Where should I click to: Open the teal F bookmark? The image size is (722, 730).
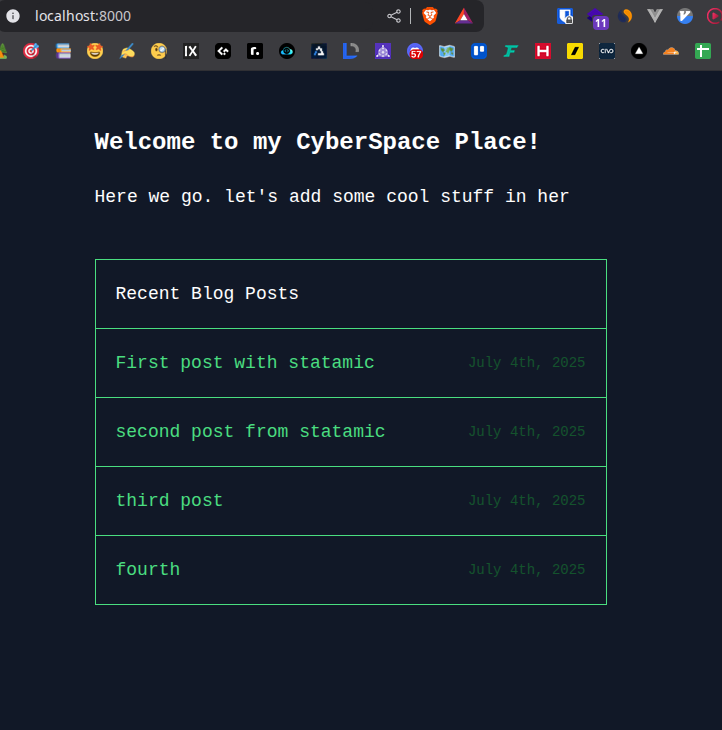click(511, 51)
